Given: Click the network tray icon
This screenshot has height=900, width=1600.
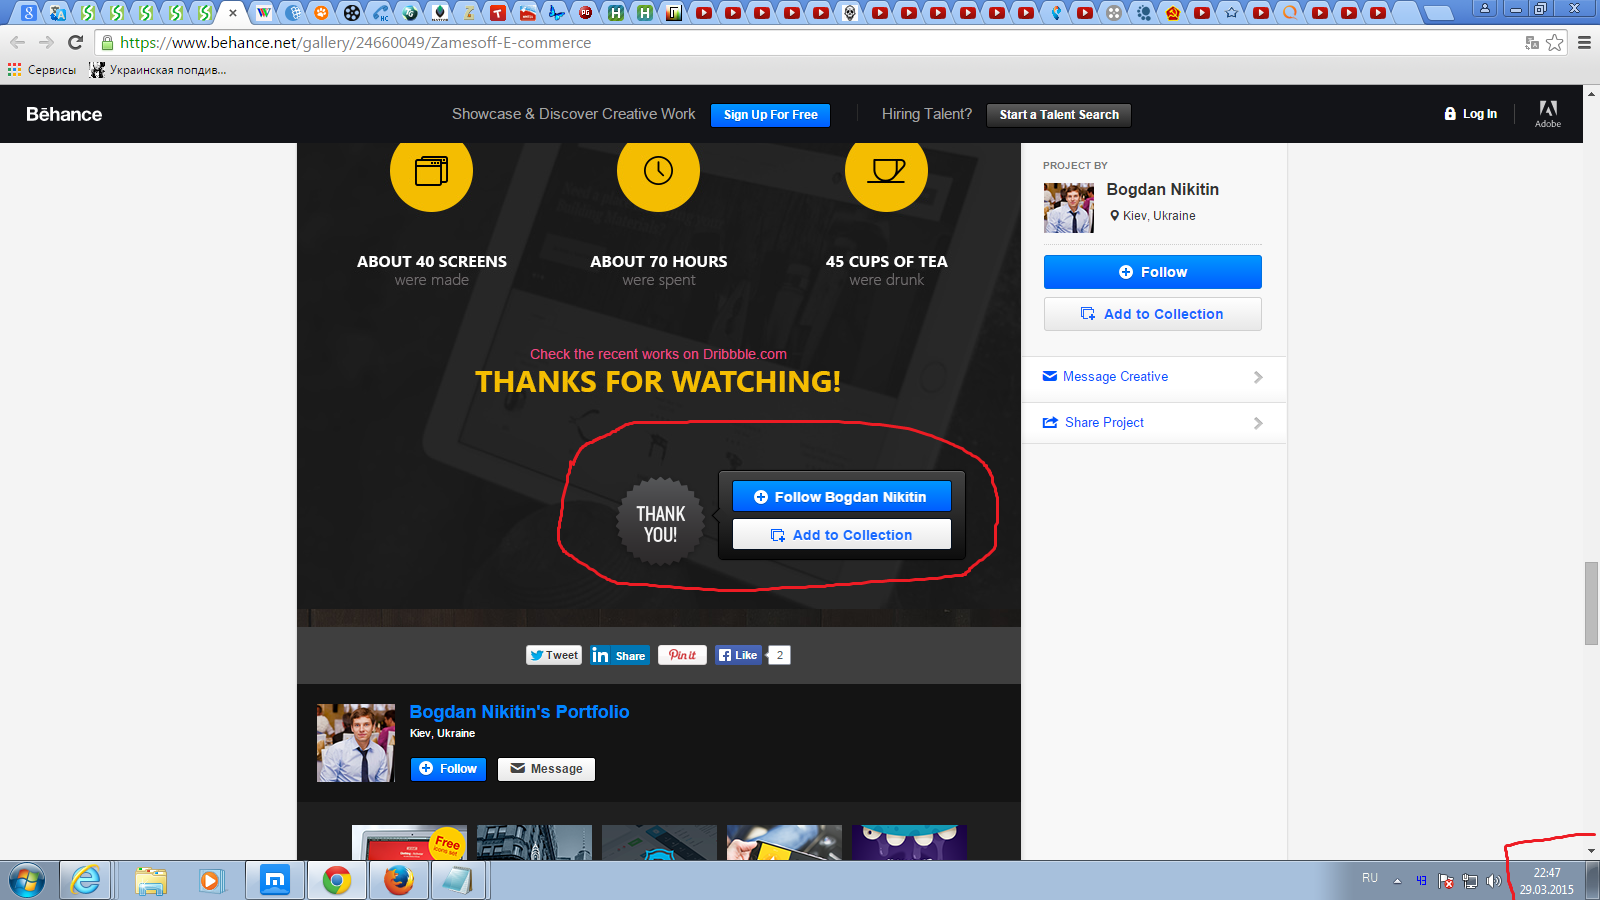Looking at the screenshot, I should (1470, 881).
